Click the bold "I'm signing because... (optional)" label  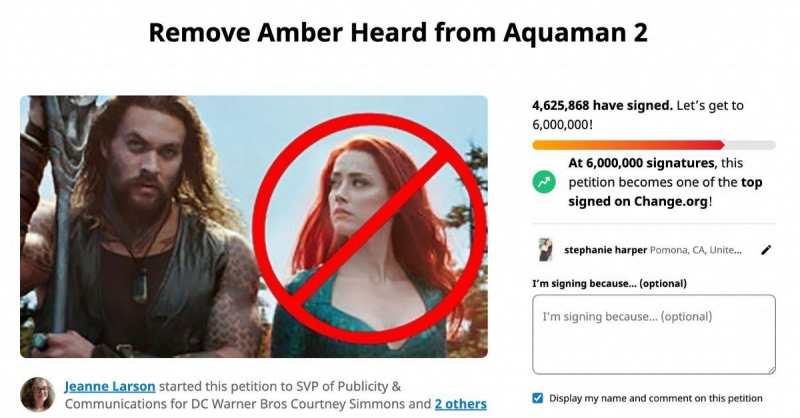coord(609,283)
